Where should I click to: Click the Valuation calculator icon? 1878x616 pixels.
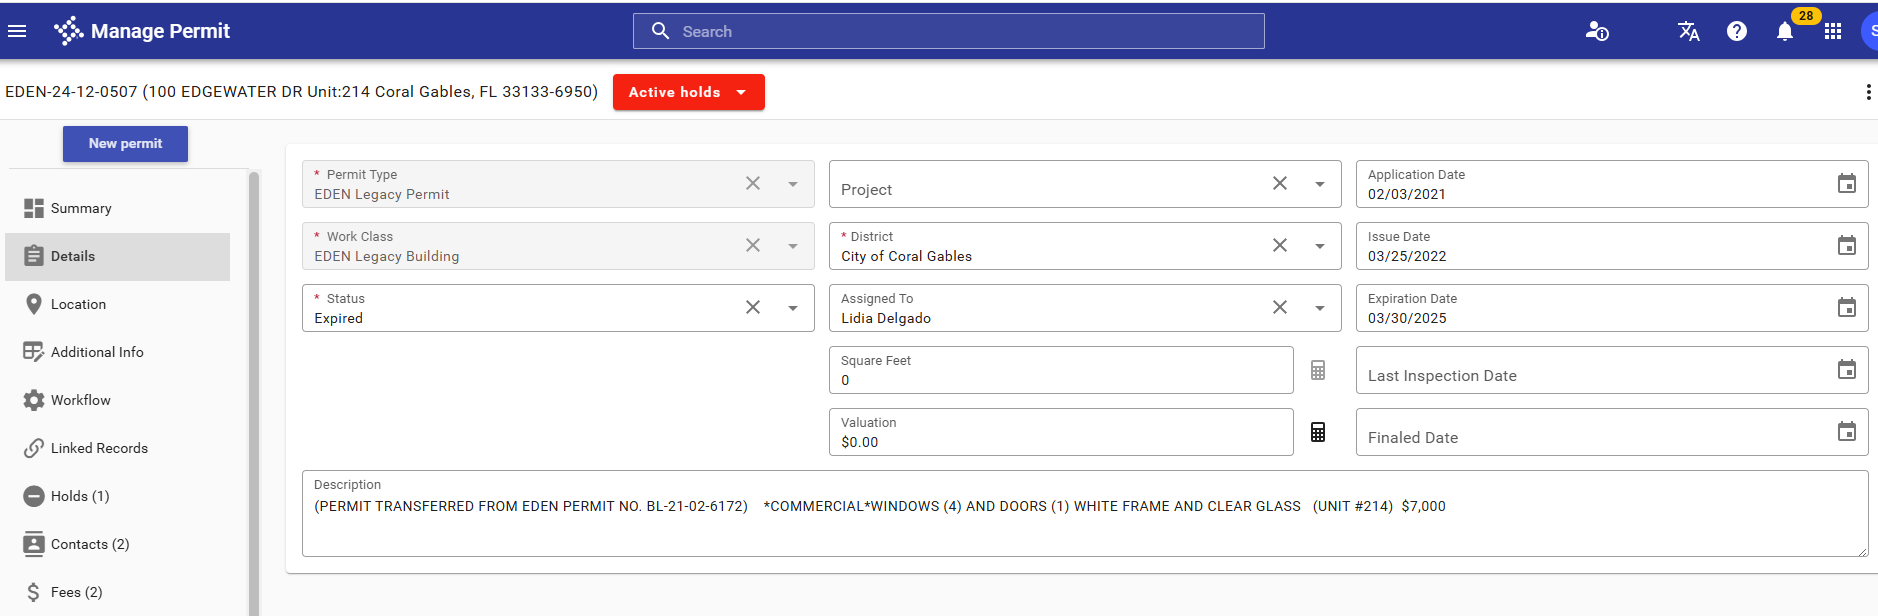[x=1318, y=432]
